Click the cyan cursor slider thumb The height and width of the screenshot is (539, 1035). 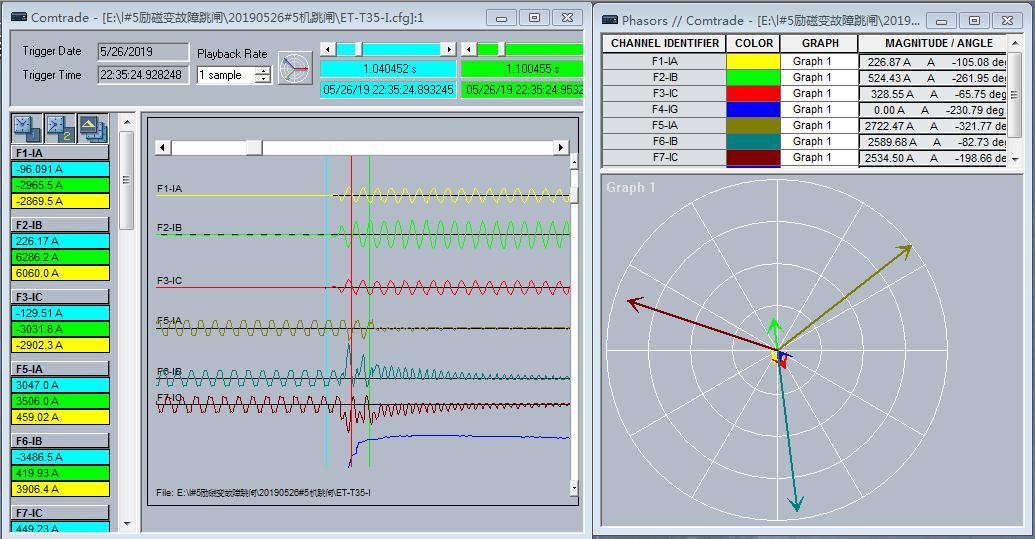[359, 49]
